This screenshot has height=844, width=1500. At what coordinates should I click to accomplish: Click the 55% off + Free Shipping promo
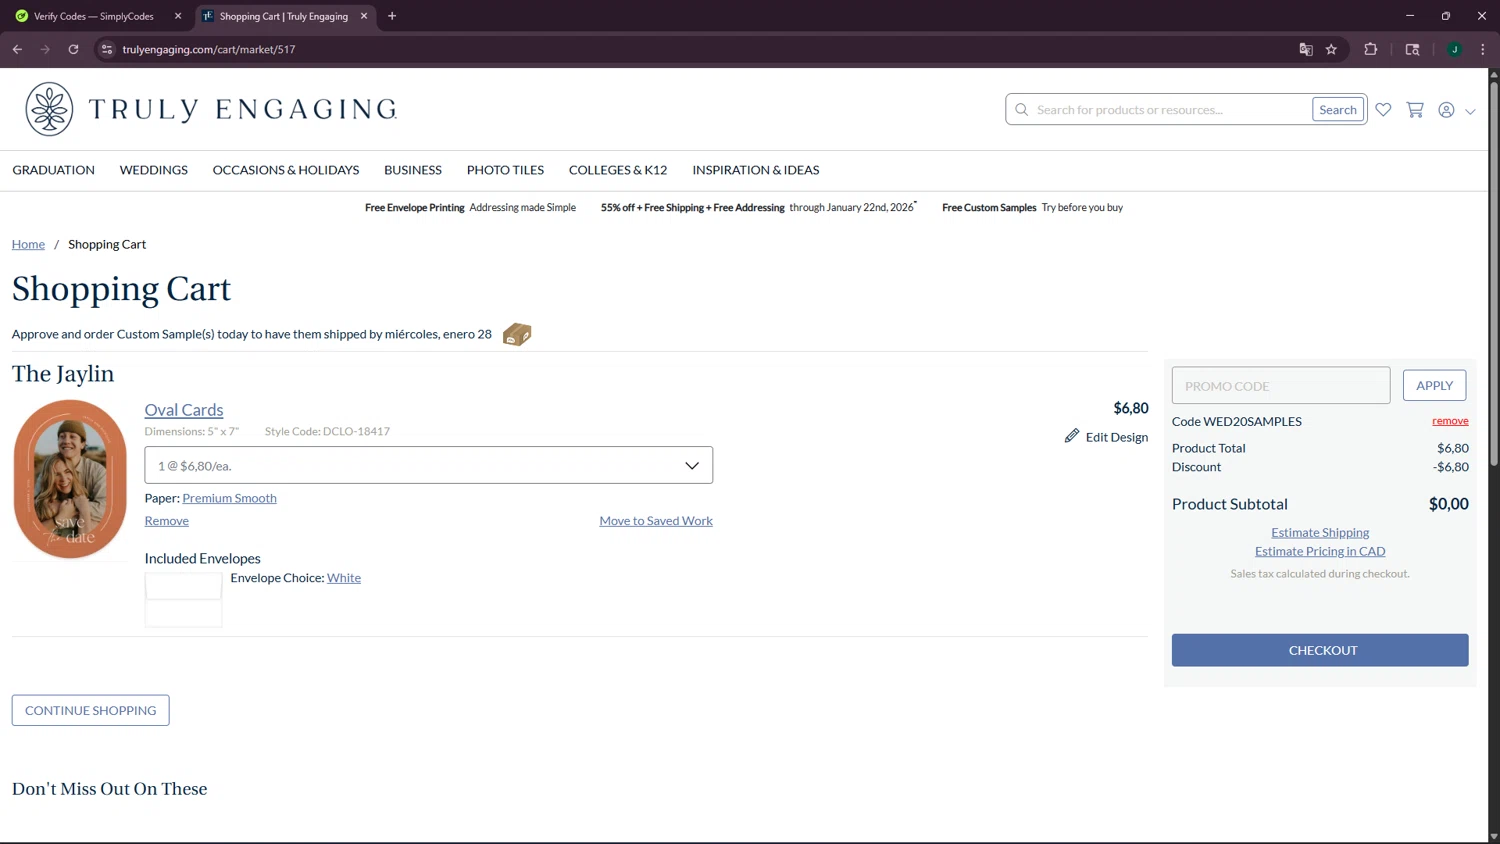[757, 208]
